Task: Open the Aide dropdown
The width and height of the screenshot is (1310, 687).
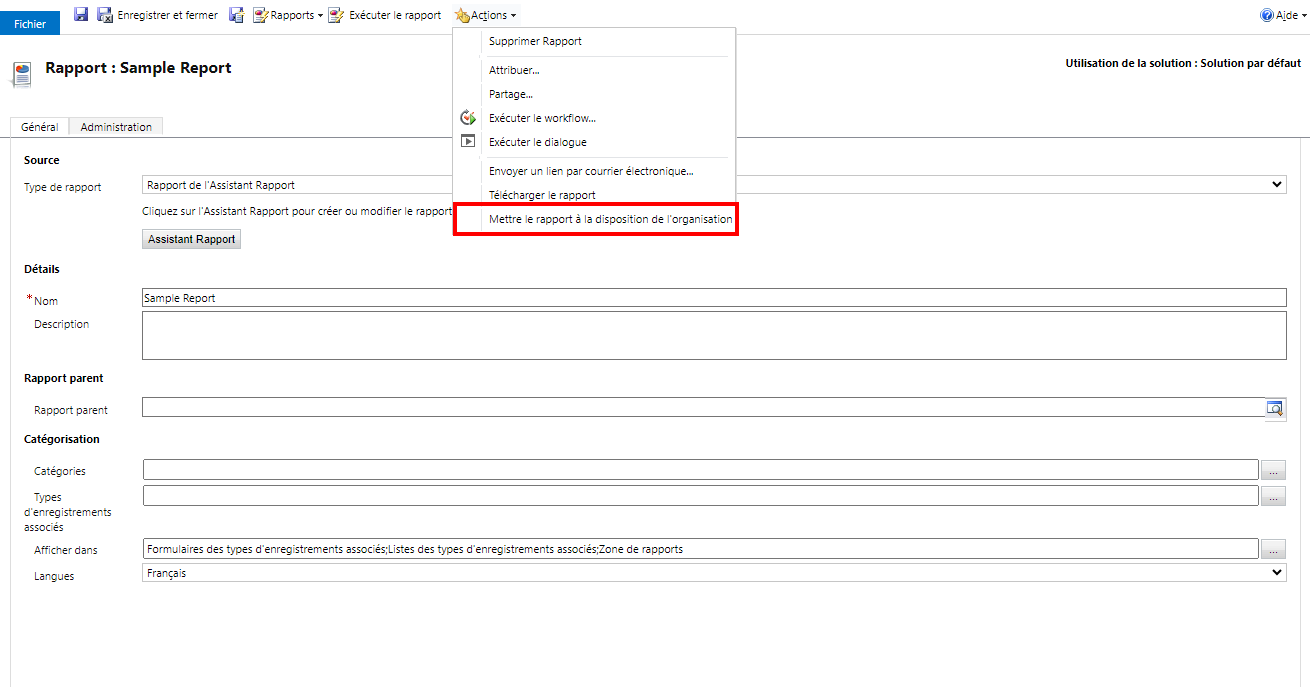Action: pyautogui.click(x=1283, y=15)
